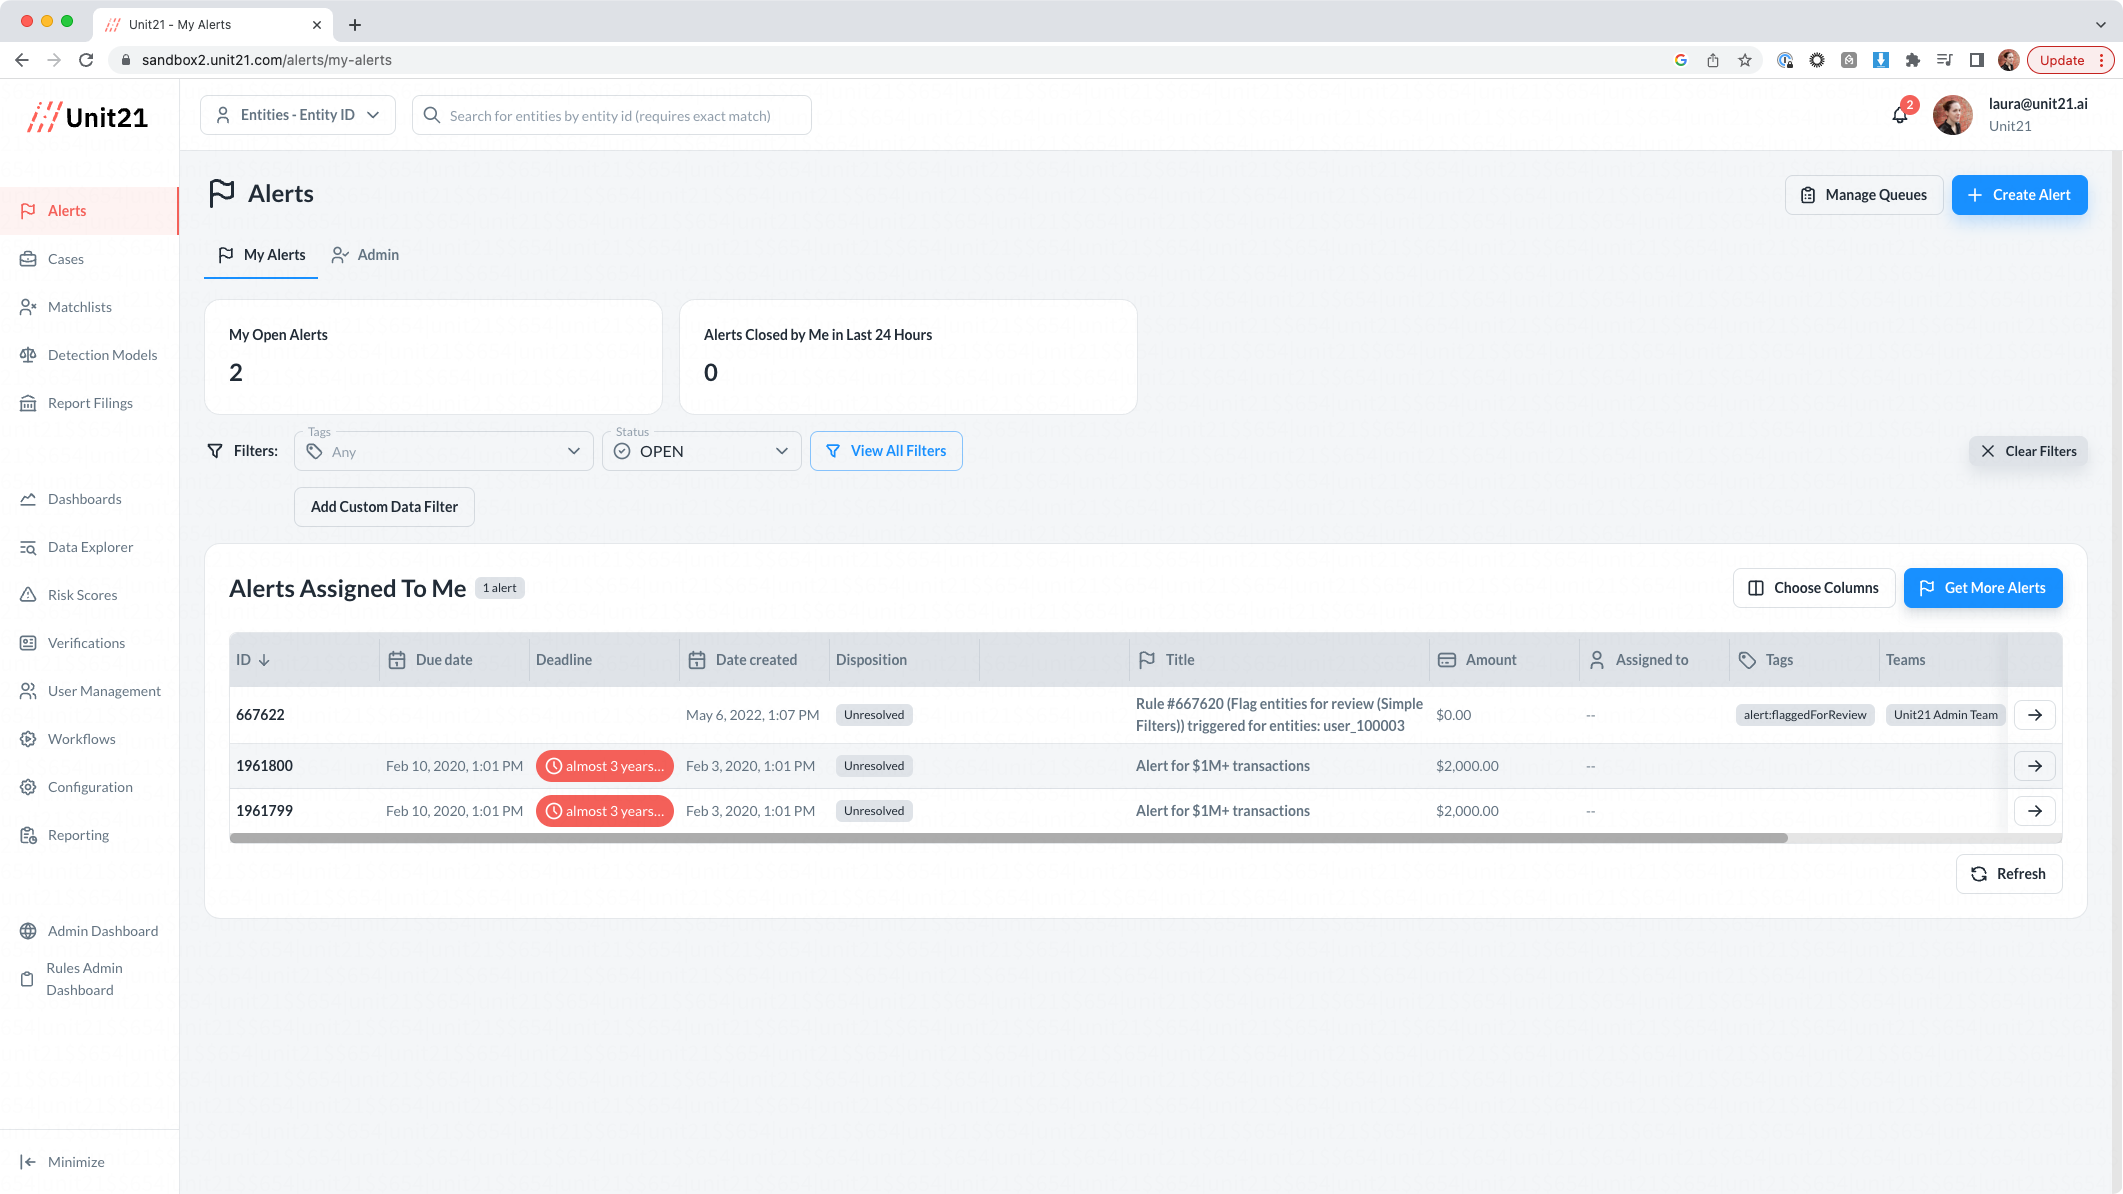Click the user profile avatar
The width and height of the screenshot is (2123, 1194).
[x=1952, y=115]
